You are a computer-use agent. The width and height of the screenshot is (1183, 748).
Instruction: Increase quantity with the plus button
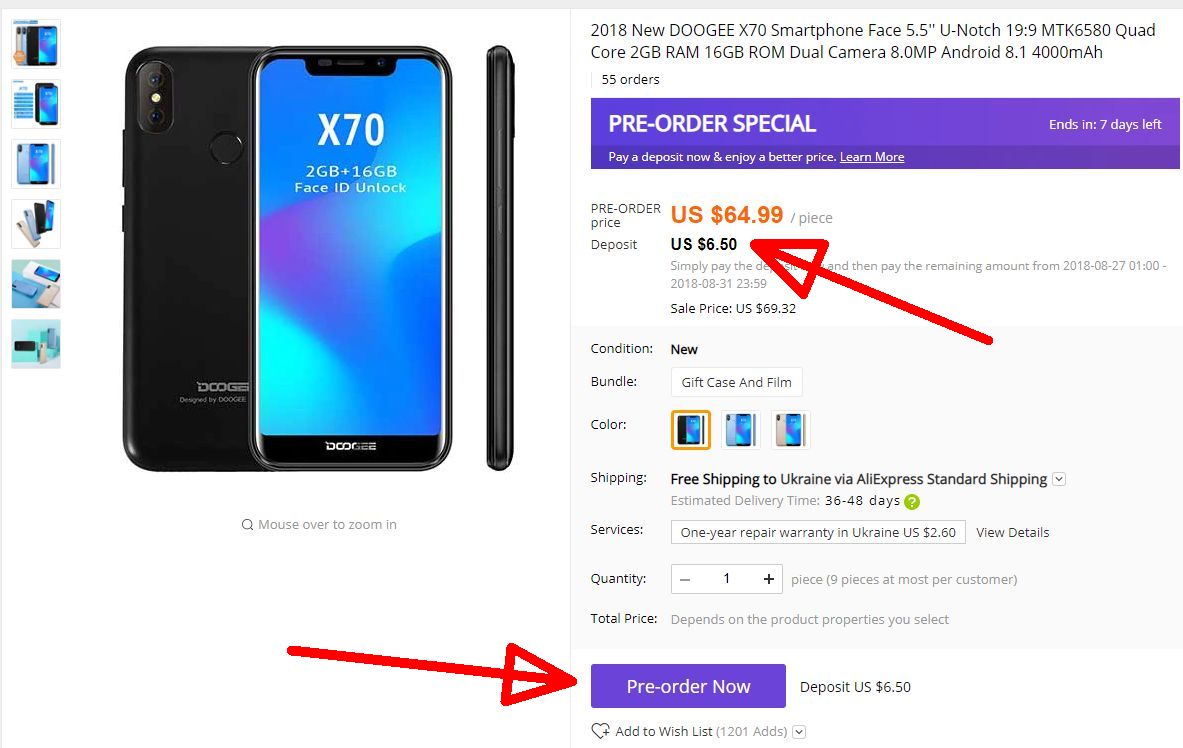tap(768, 579)
